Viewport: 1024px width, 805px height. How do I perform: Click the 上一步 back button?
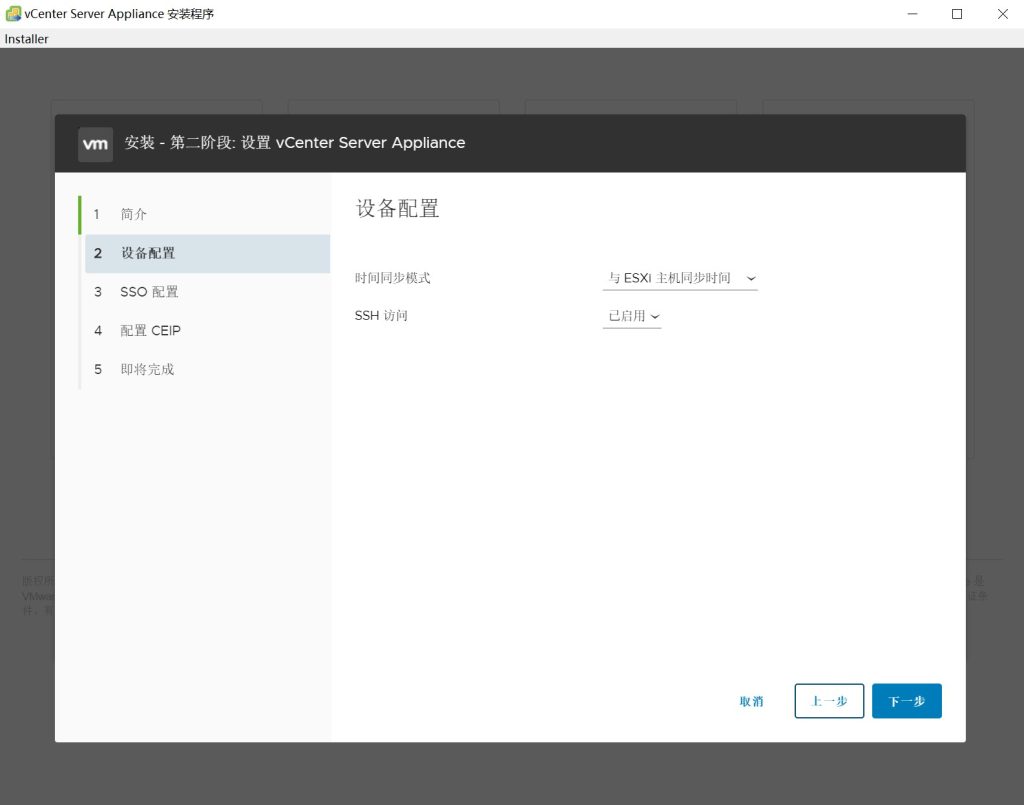tap(829, 701)
